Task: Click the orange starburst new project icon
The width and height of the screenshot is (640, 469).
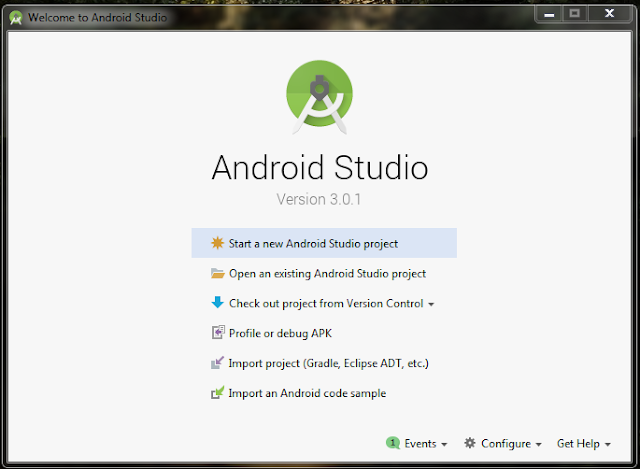Action: click(x=218, y=243)
